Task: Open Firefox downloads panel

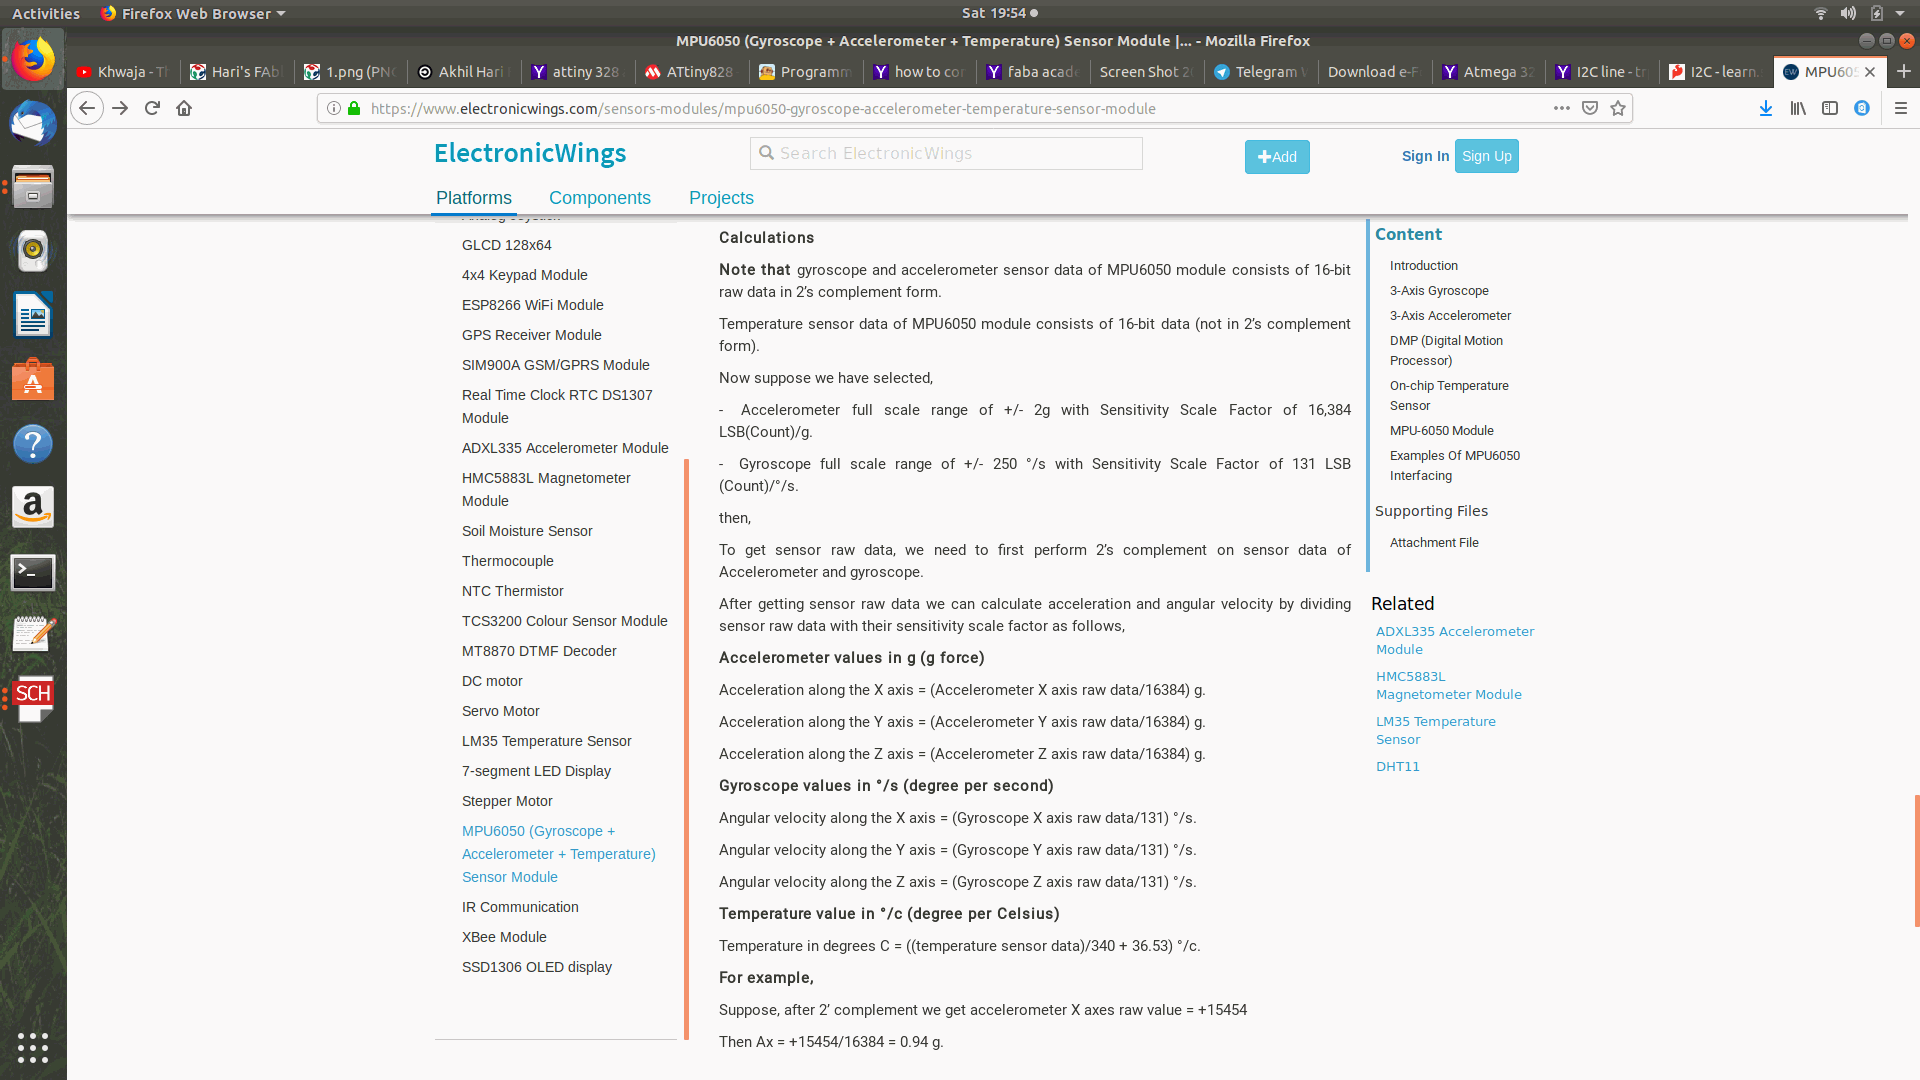Action: tap(1766, 108)
